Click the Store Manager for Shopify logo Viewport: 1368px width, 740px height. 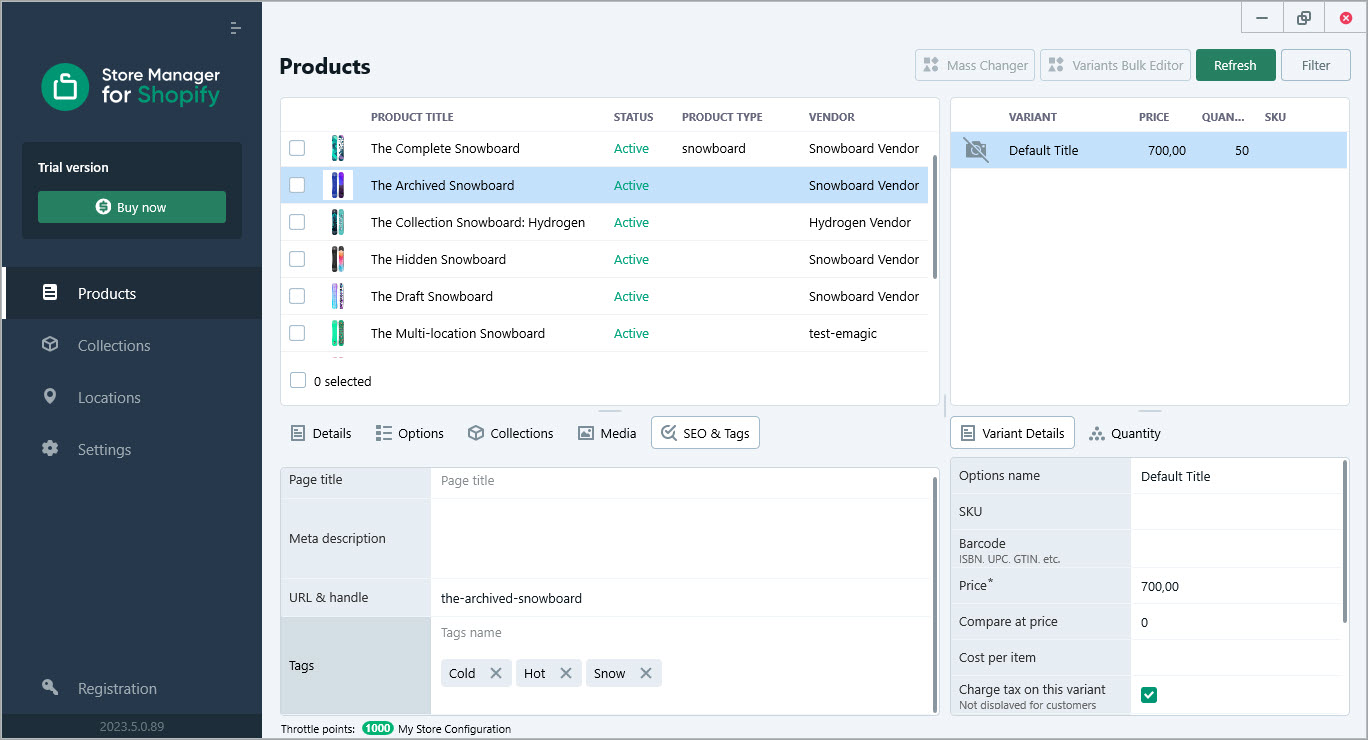tap(131, 87)
